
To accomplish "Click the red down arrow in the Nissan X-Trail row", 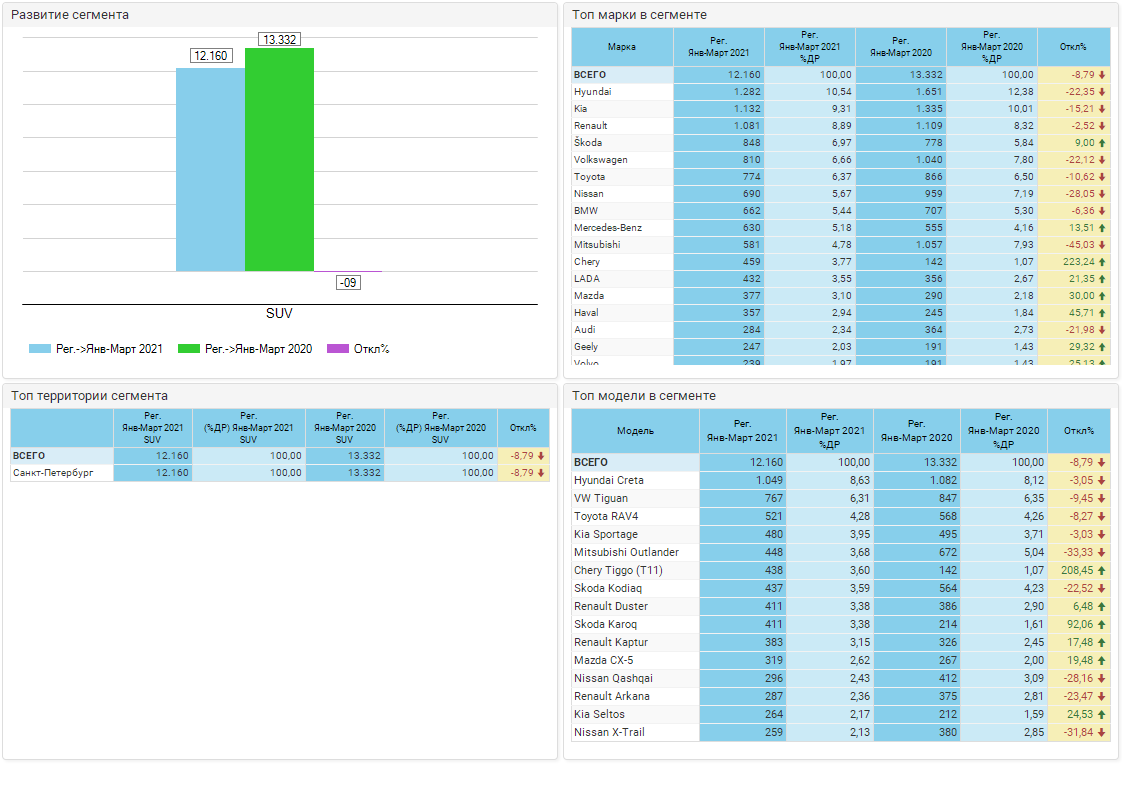I will click(x=1102, y=732).
